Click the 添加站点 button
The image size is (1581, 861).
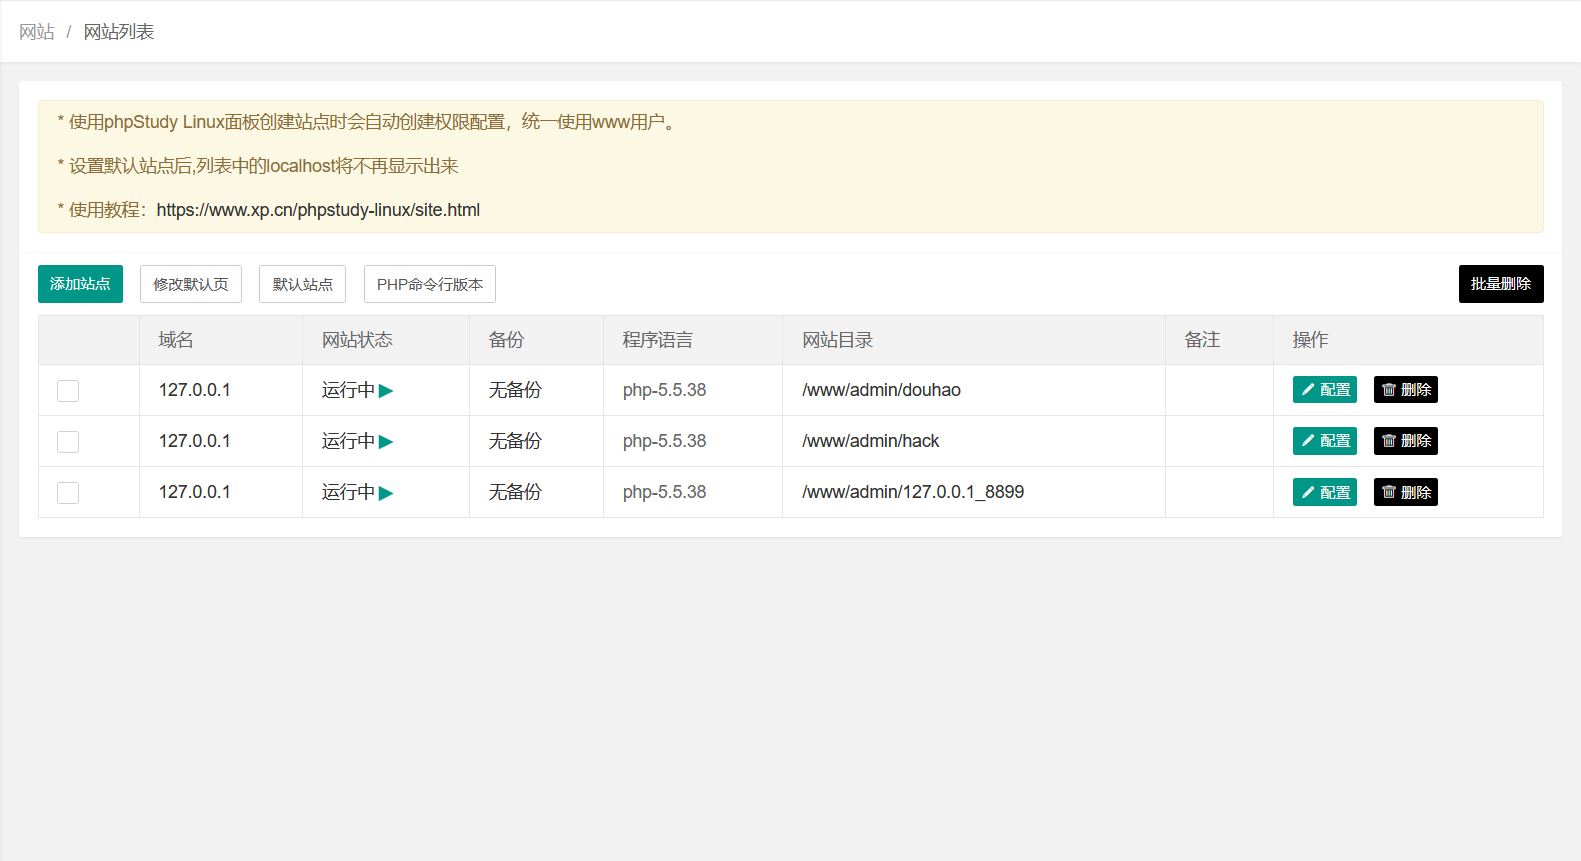coord(80,284)
